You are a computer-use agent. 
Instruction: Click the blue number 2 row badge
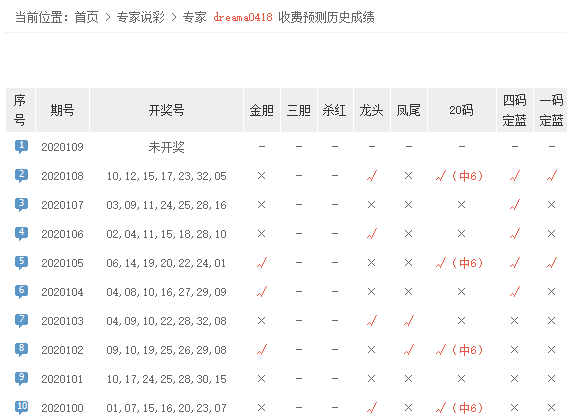[x=21, y=176]
